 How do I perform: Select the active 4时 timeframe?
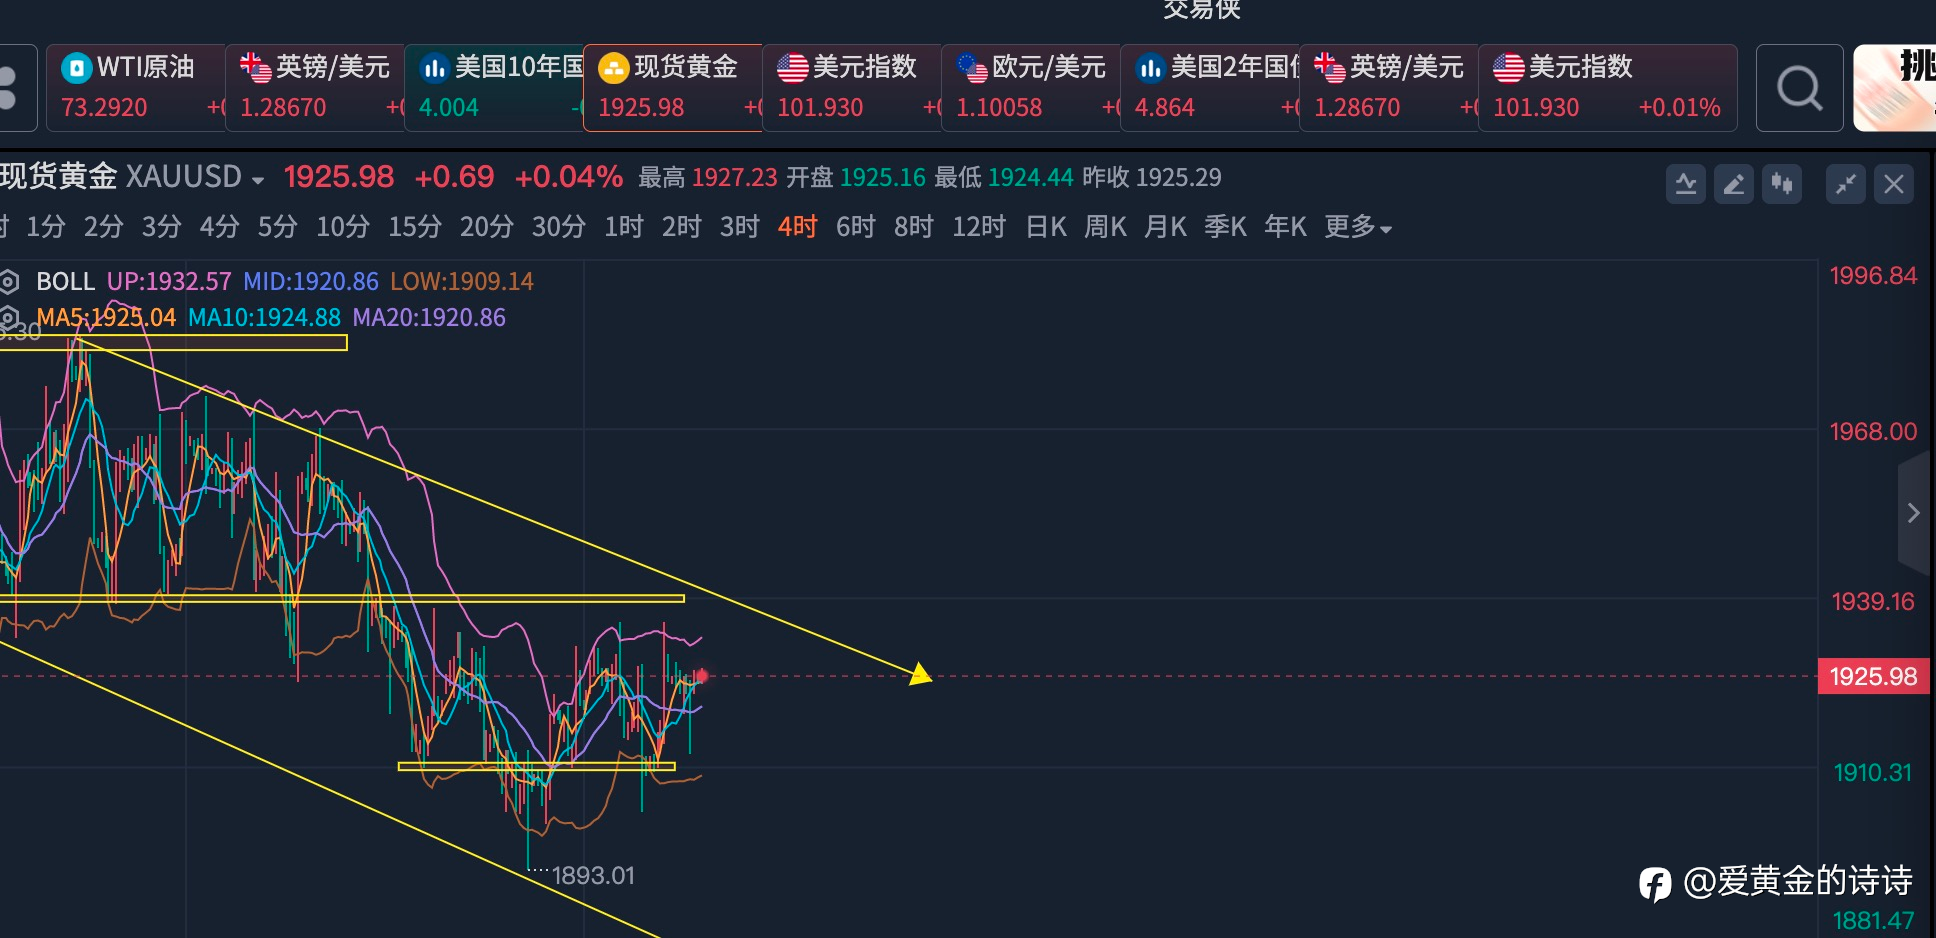point(797,227)
